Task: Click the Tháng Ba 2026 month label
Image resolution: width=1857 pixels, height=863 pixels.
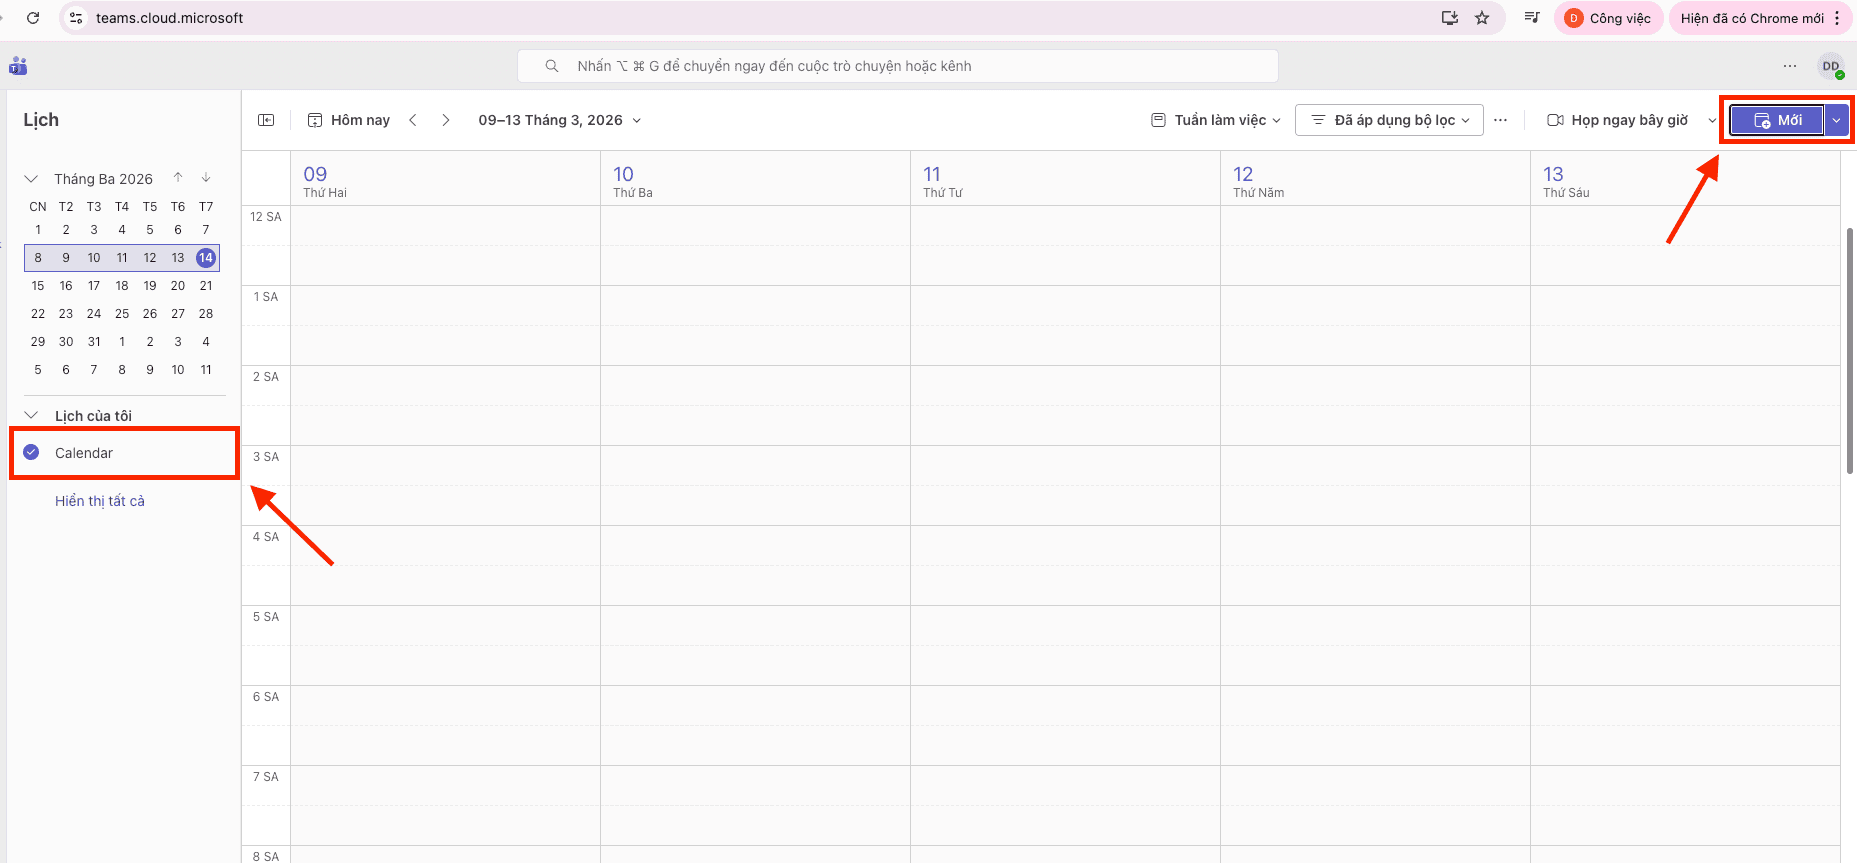Action: pyautogui.click(x=103, y=178)
